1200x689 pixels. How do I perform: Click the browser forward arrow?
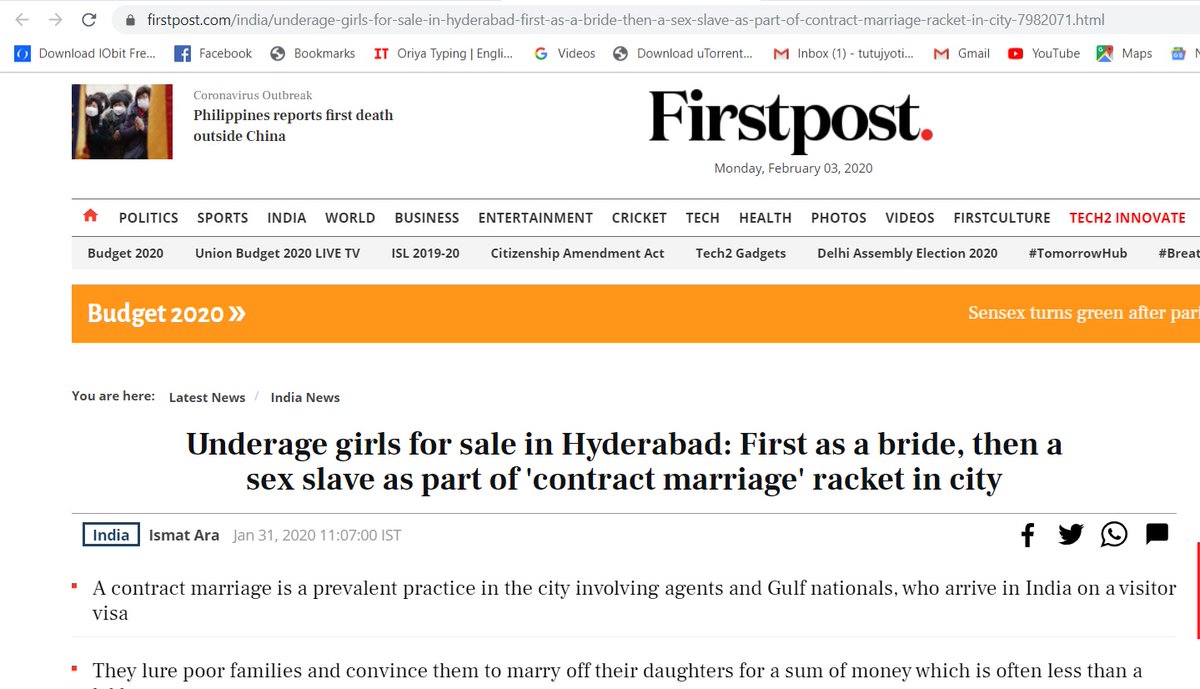click(55, 20)
